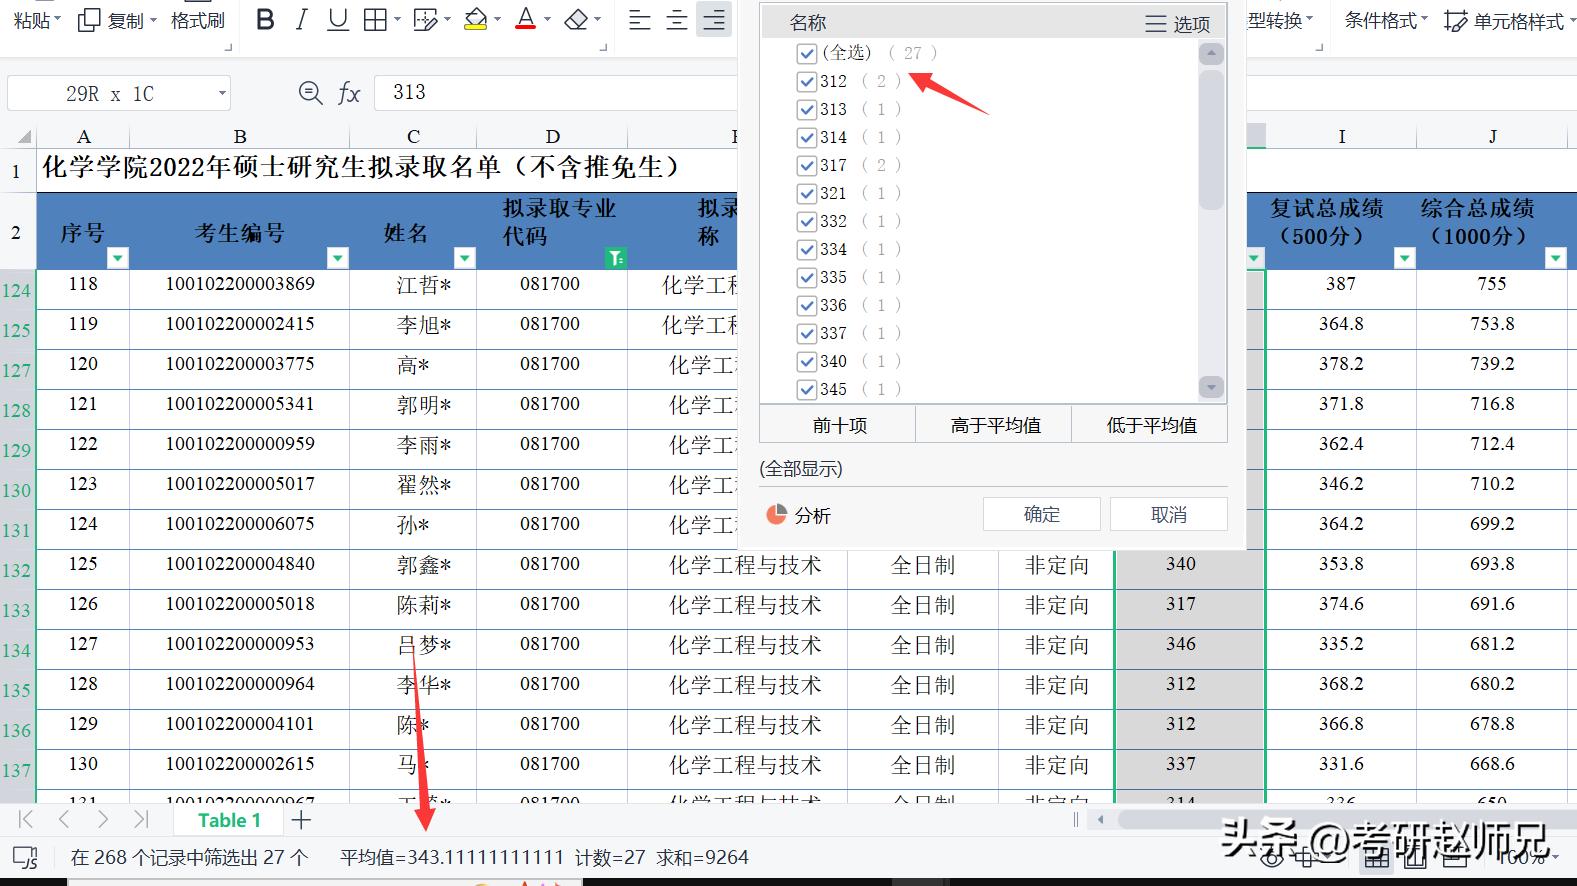Viewport: 1577px width, 886px height.
Task: Click the draw border pencil icon
Action: (x=425, y=20)
